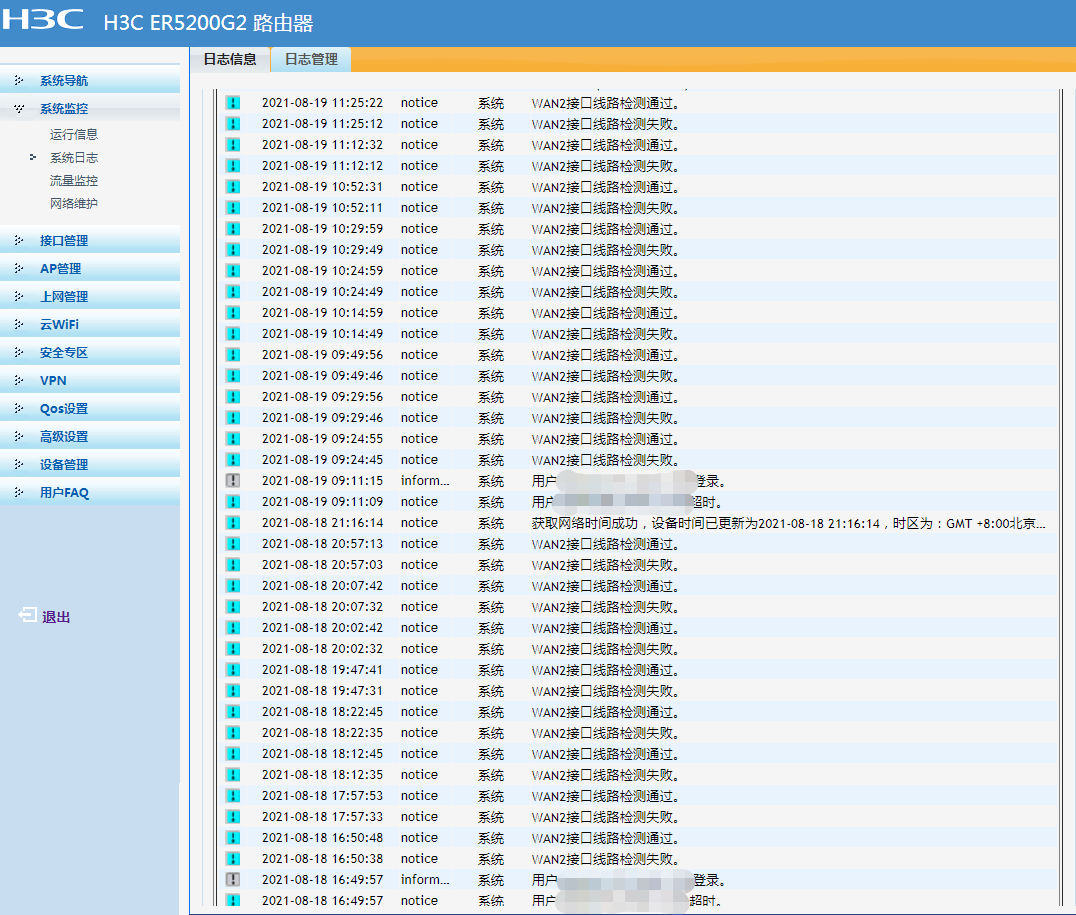
Task: Click notice icon for 2021-08-18 20:02:32 entry
Action: tap(233, 649)
